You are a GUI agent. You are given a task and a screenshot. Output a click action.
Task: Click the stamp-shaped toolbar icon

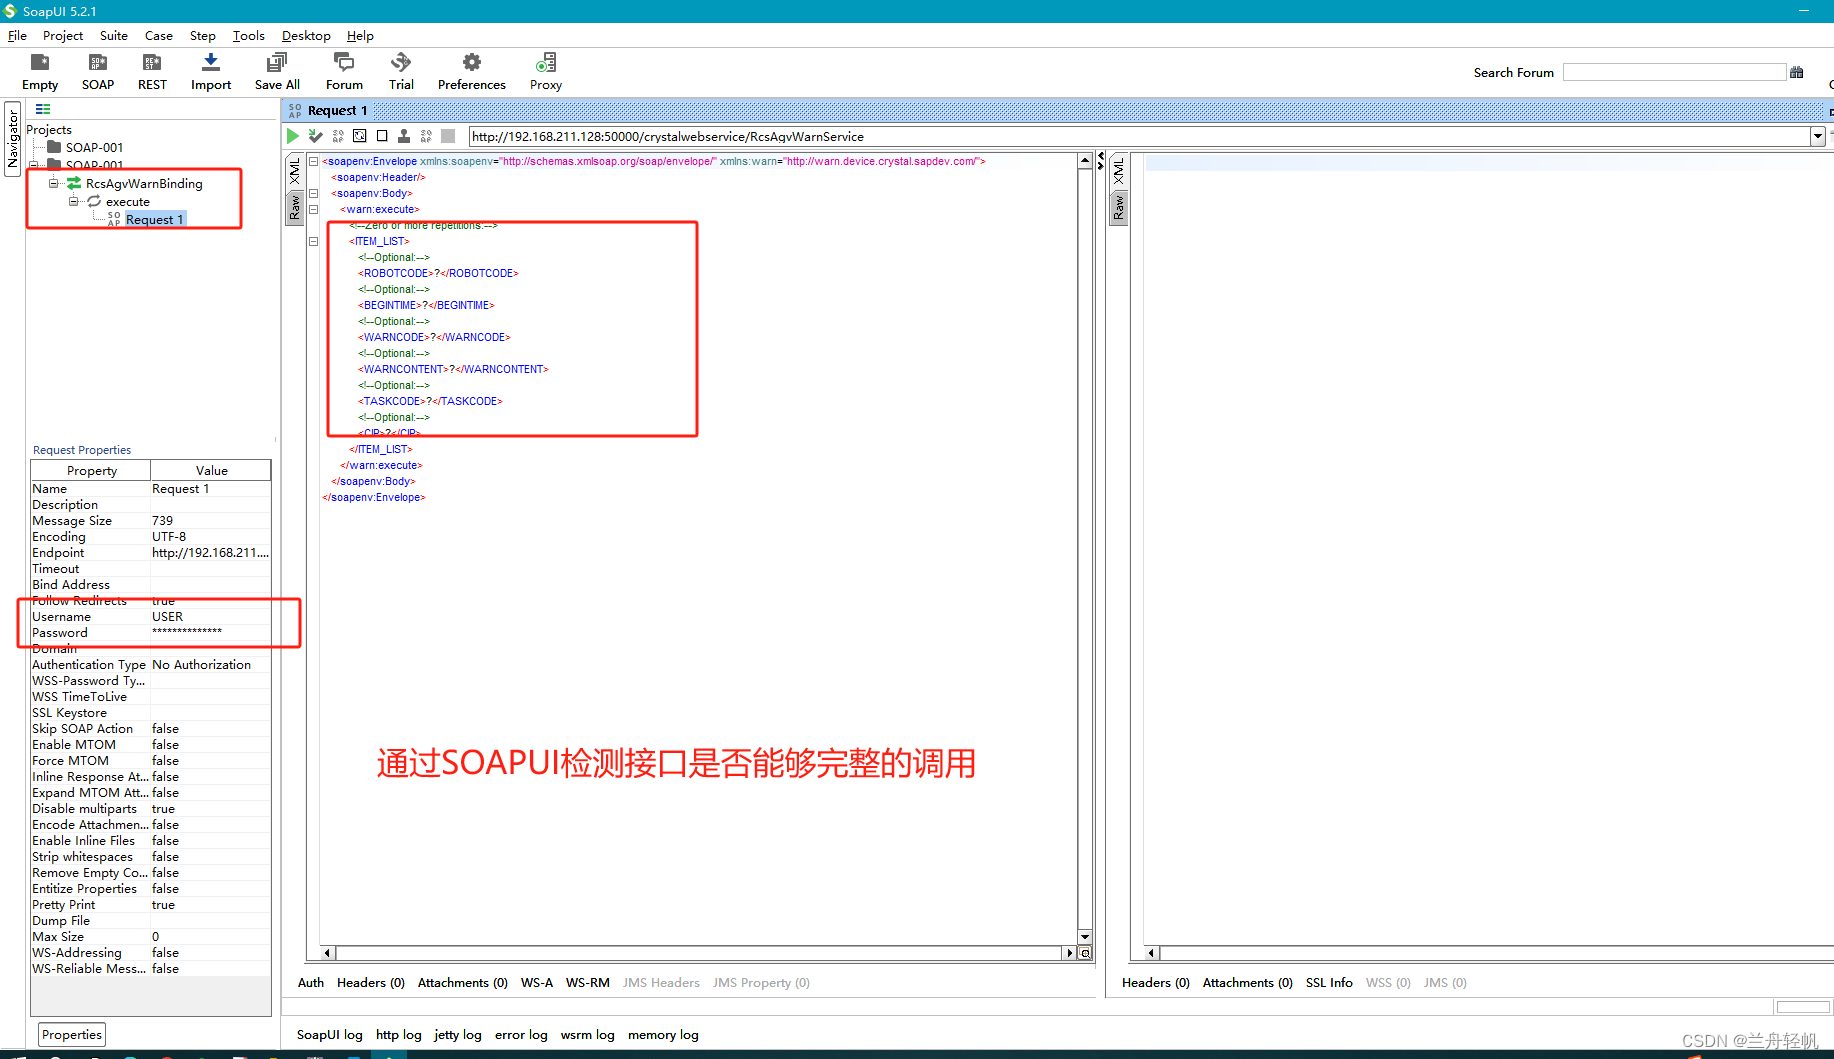point(404,136)
